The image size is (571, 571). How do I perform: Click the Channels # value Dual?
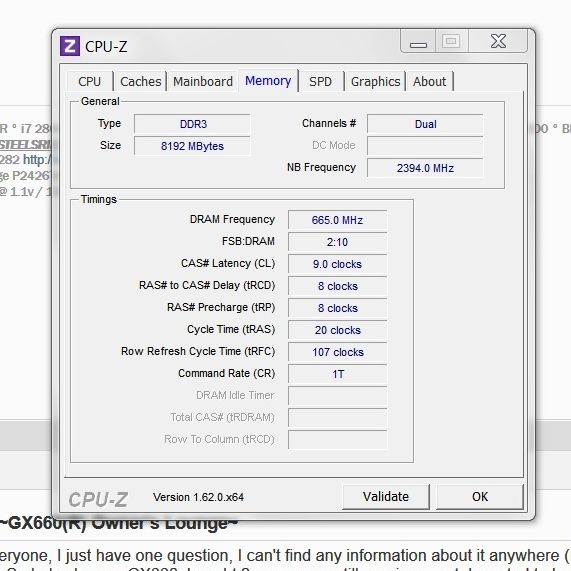coord(425,124)
